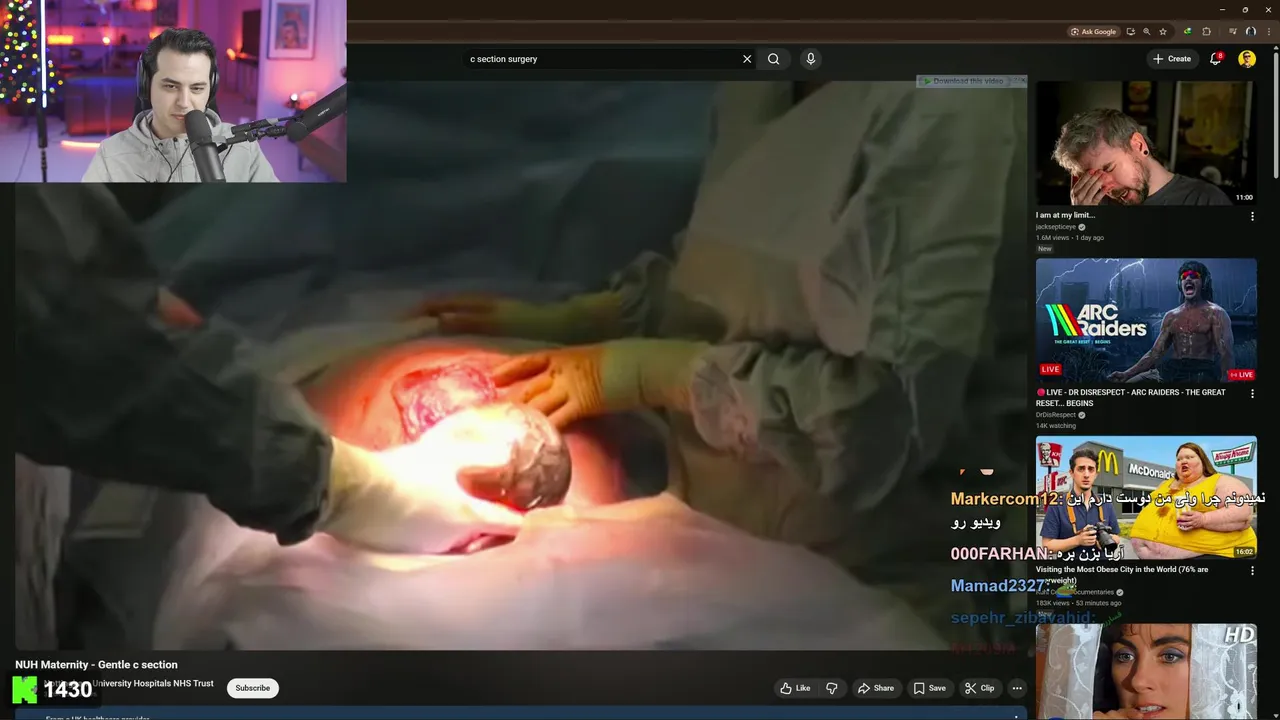The image size is (1280, 720).
Task: Start voice search with the microphone
Action: click(x=811, y=59)
